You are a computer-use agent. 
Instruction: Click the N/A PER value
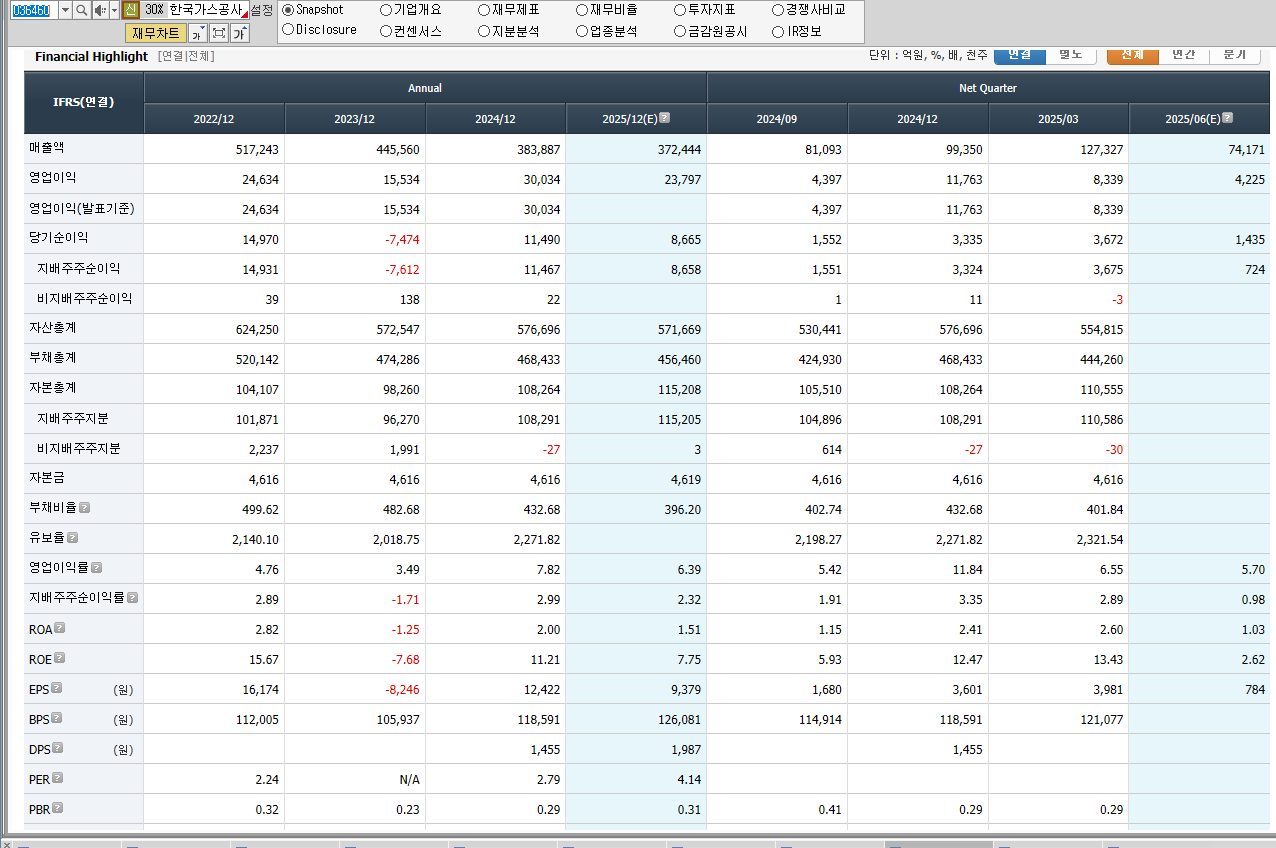tap(409, 779)
